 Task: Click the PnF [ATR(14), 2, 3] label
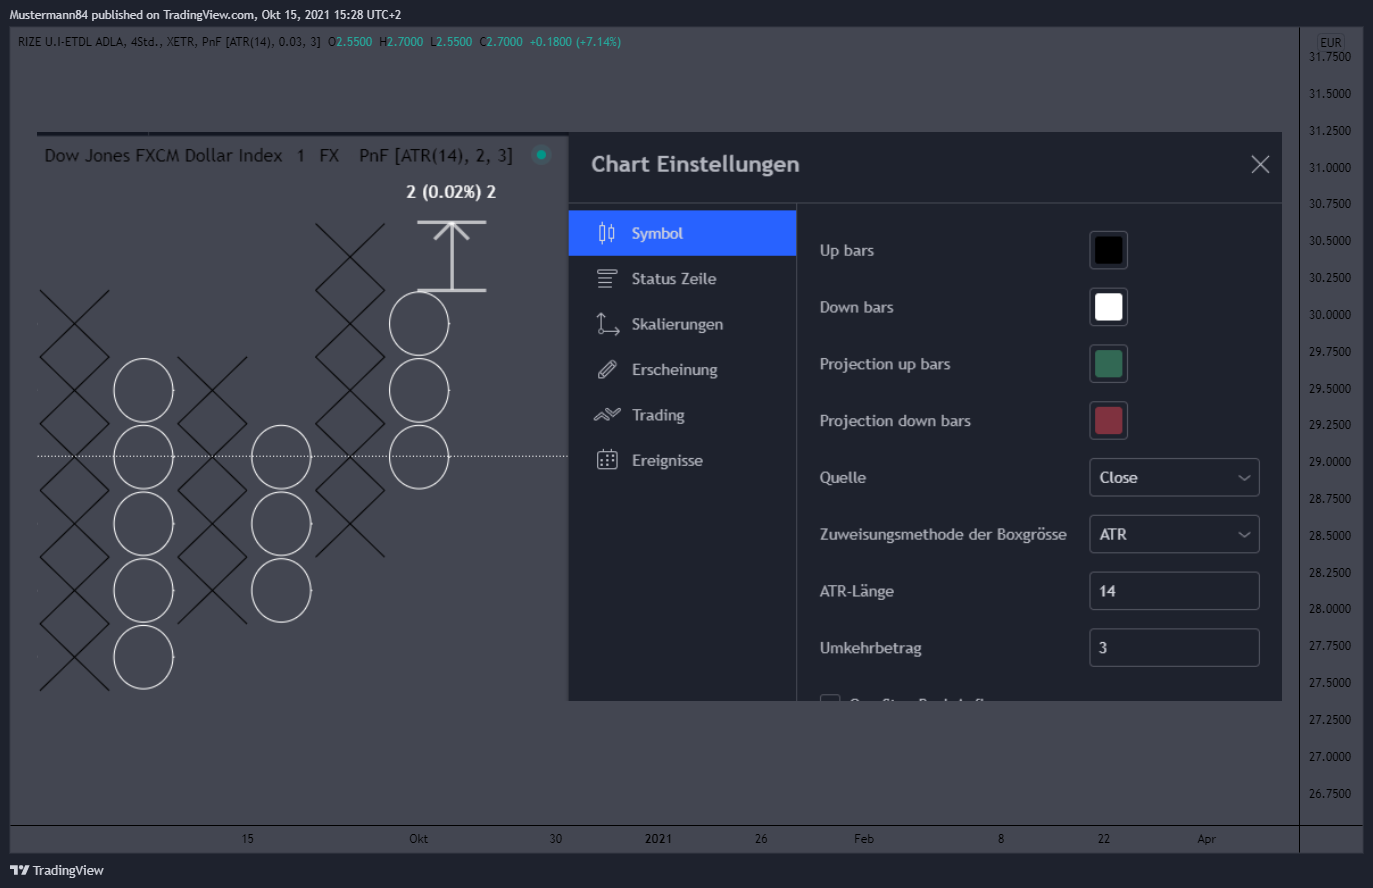tap(436, 155)
